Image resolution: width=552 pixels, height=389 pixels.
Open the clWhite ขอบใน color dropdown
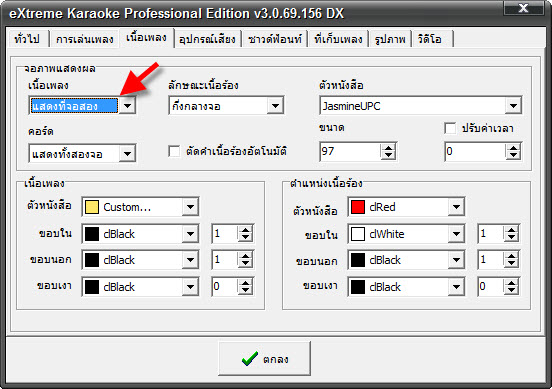point(457,233)
